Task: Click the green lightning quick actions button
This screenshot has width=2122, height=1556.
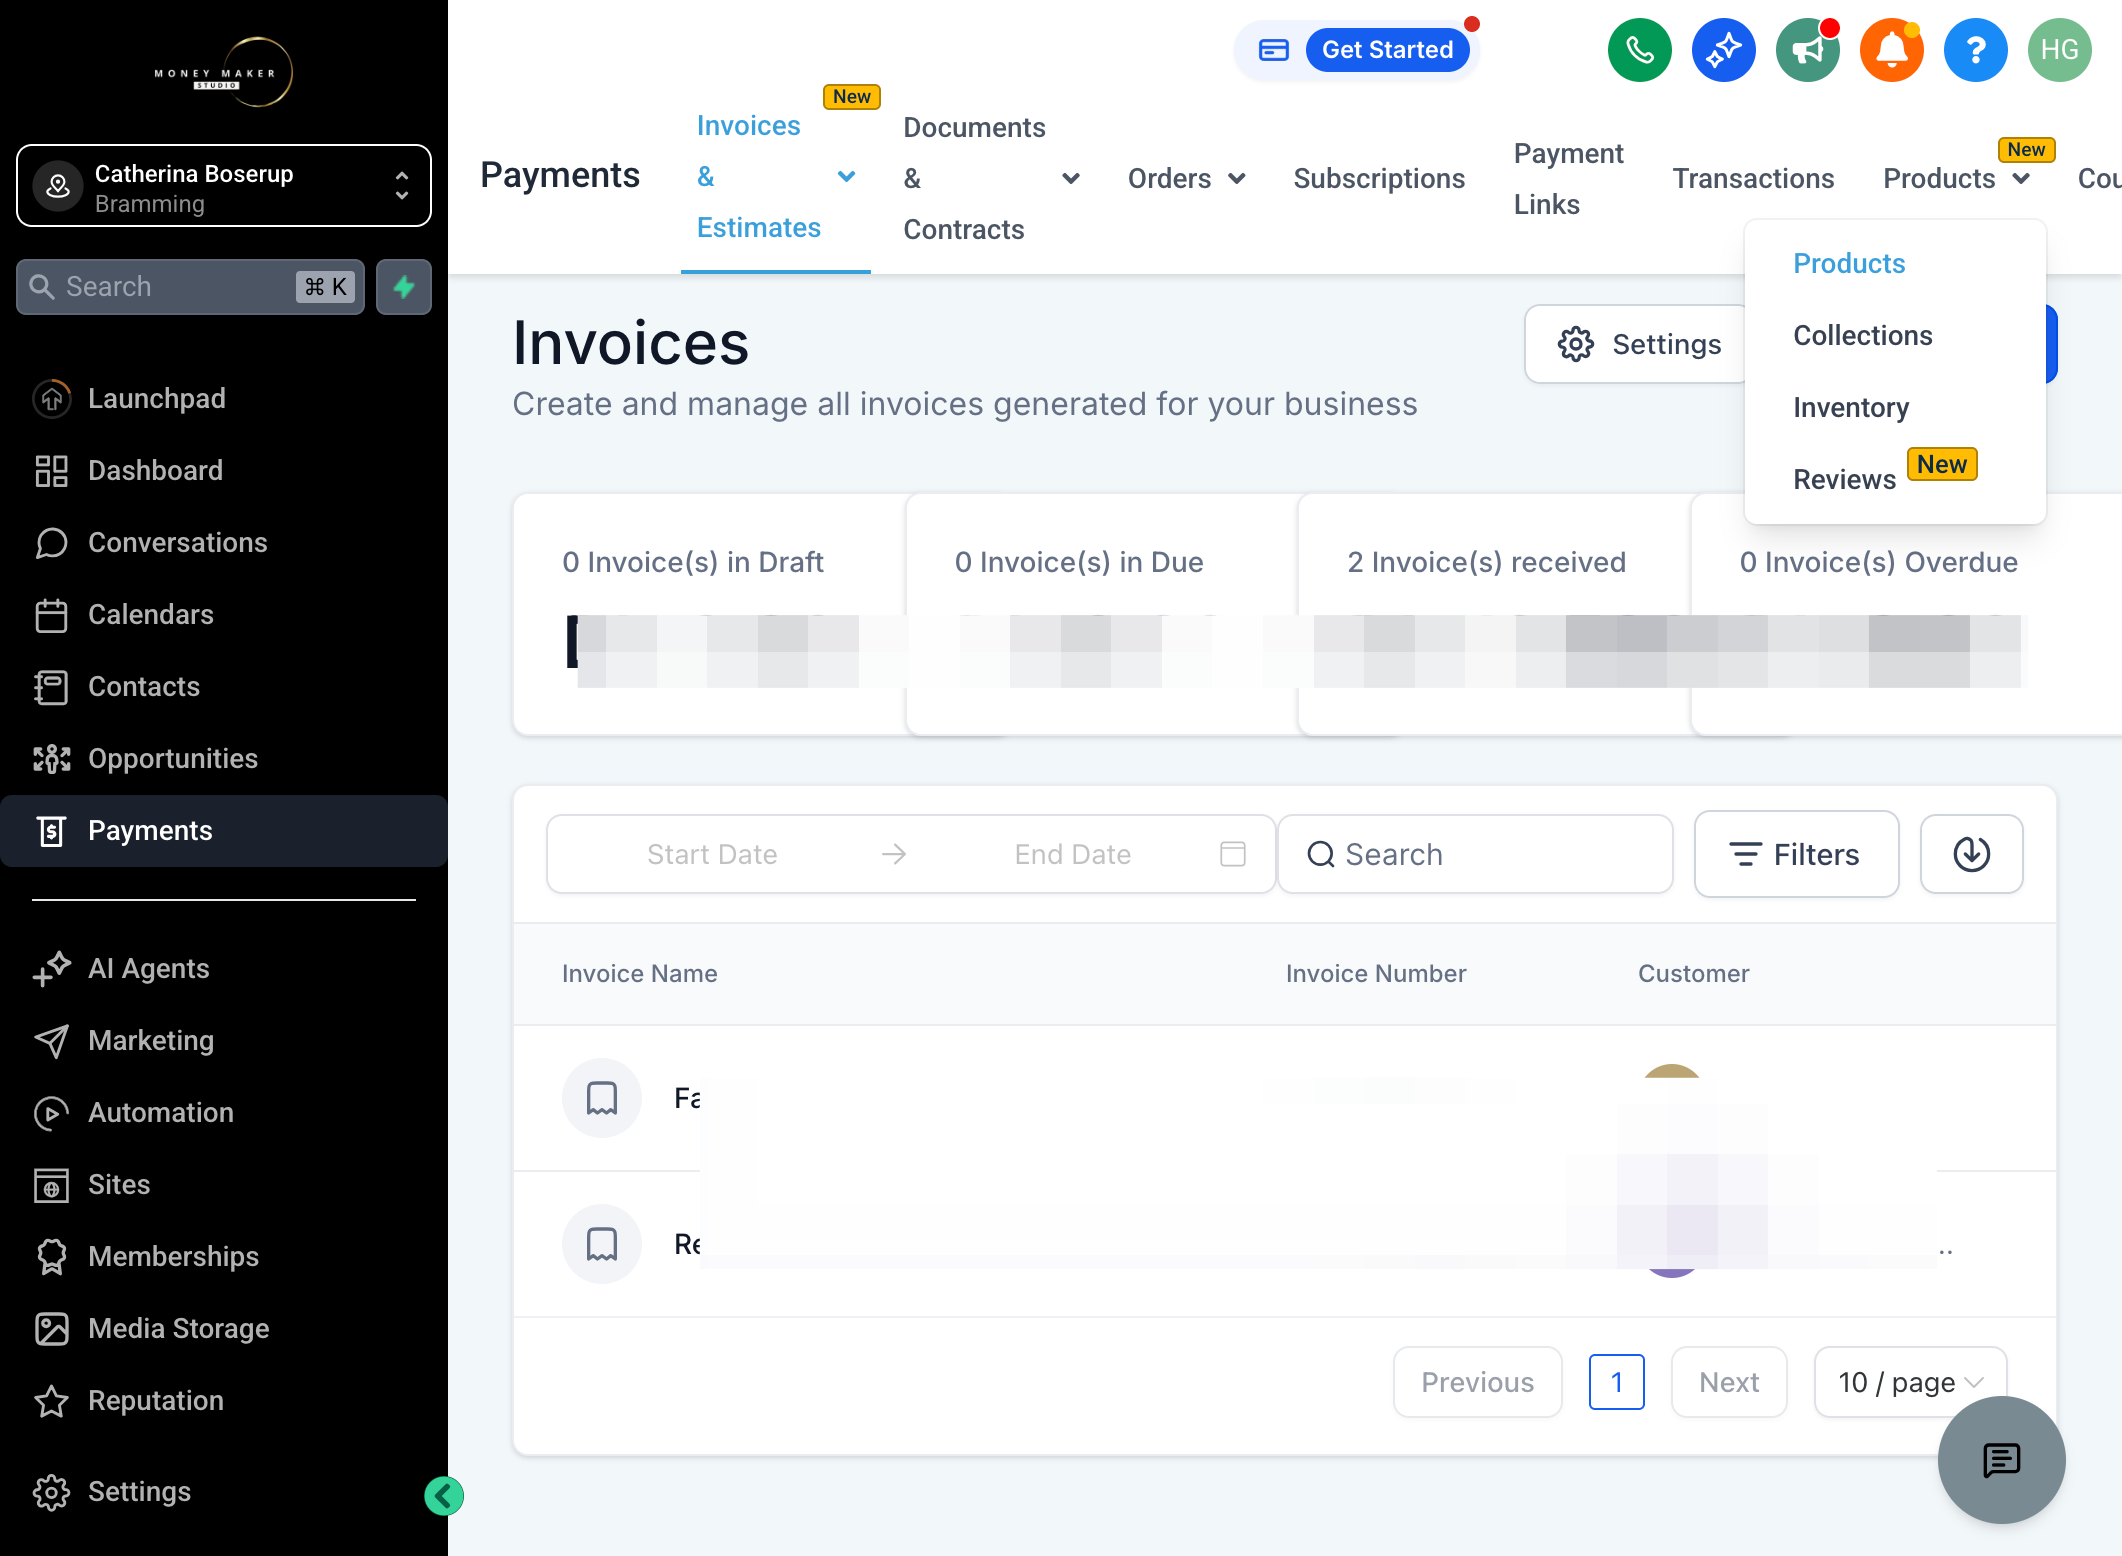Action: click(404, 287)
